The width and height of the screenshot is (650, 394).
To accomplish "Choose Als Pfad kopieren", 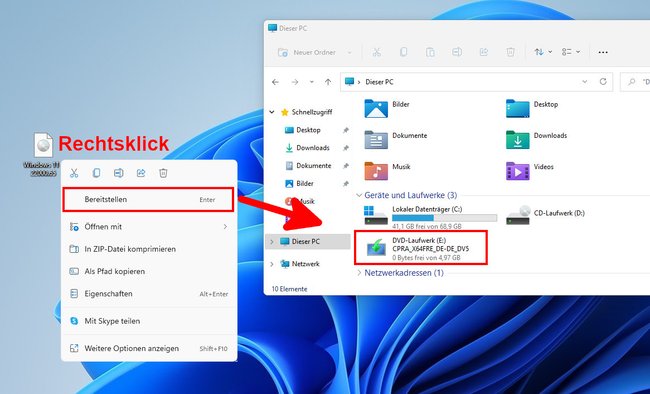I will pyautogui.click(x=148, y=271).
